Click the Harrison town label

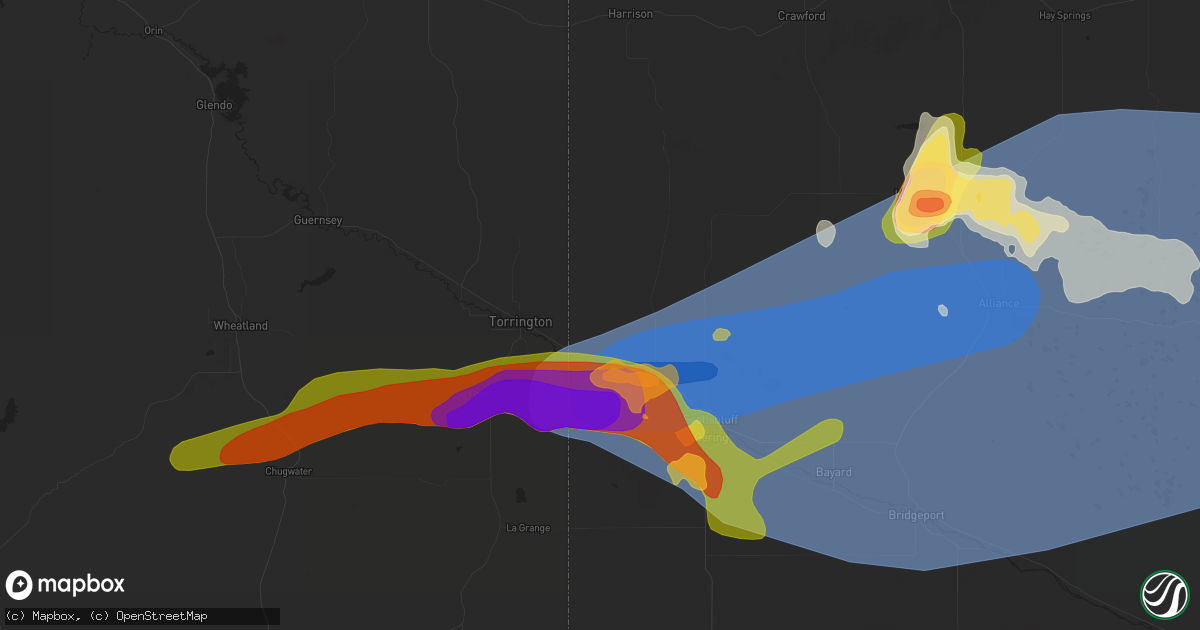point(631,14)
